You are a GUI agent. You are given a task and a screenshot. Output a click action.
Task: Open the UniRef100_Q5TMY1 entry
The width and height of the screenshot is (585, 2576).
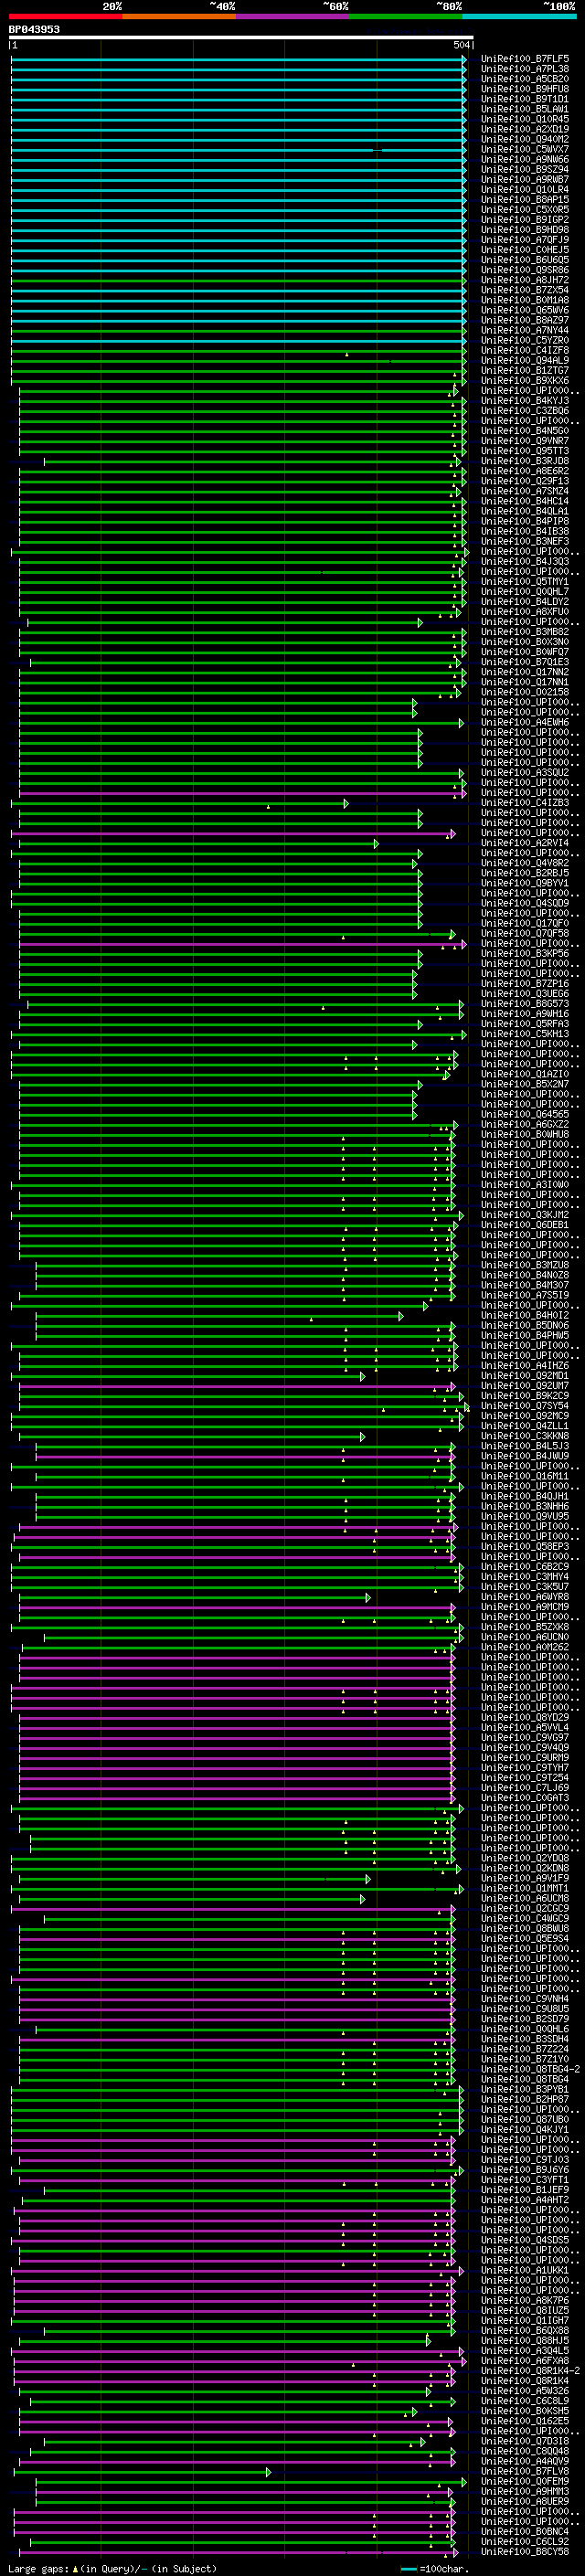(x=525, y=582)
